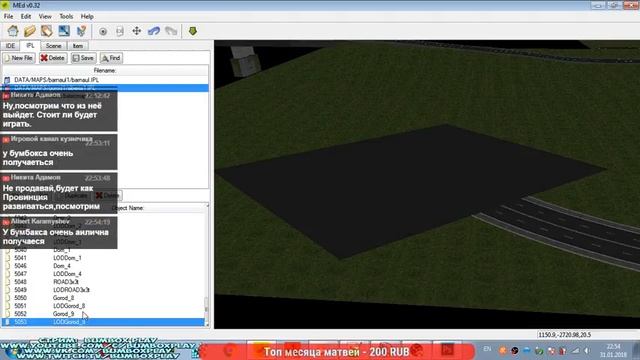Select the four-arrow move tool

(x=137, y=31)
